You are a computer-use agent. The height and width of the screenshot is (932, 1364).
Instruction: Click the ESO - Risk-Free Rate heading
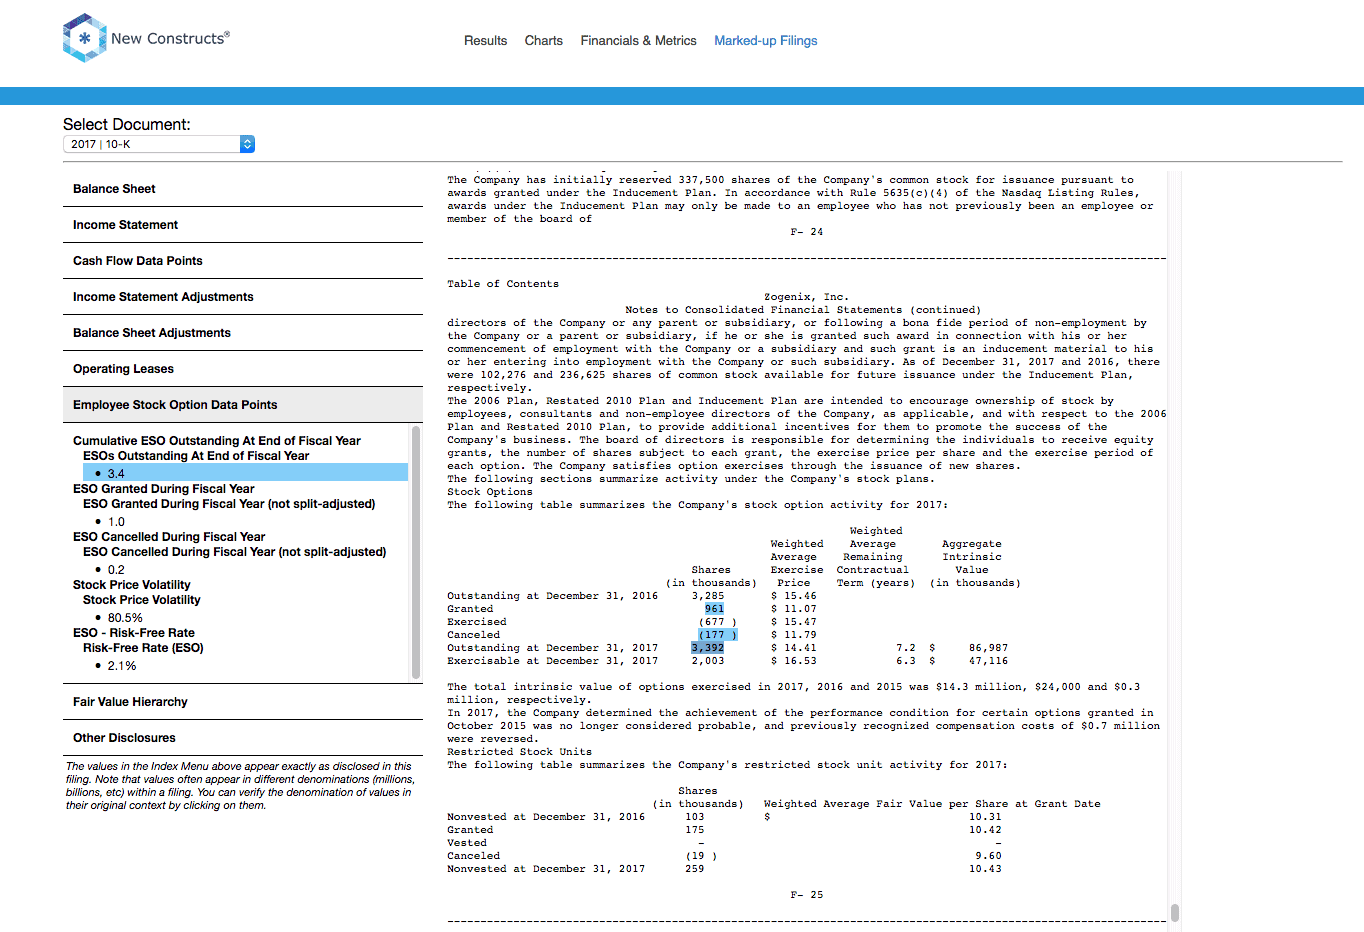click(x=134, y=633)
